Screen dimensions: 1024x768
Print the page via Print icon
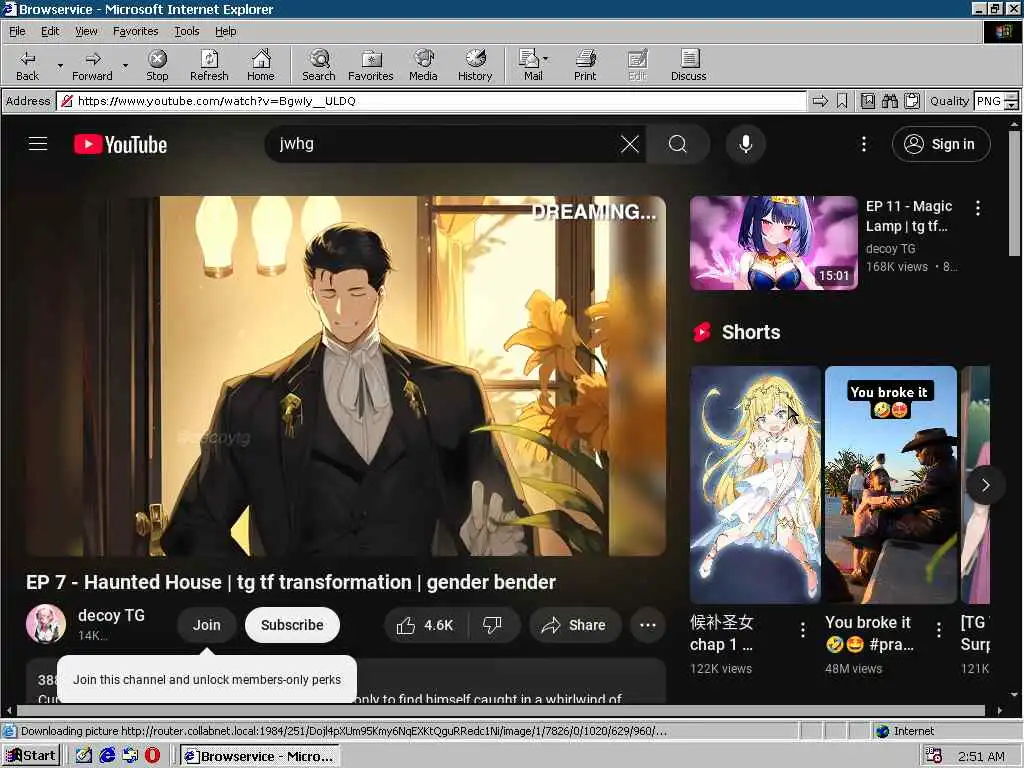(x=585, y=65)
